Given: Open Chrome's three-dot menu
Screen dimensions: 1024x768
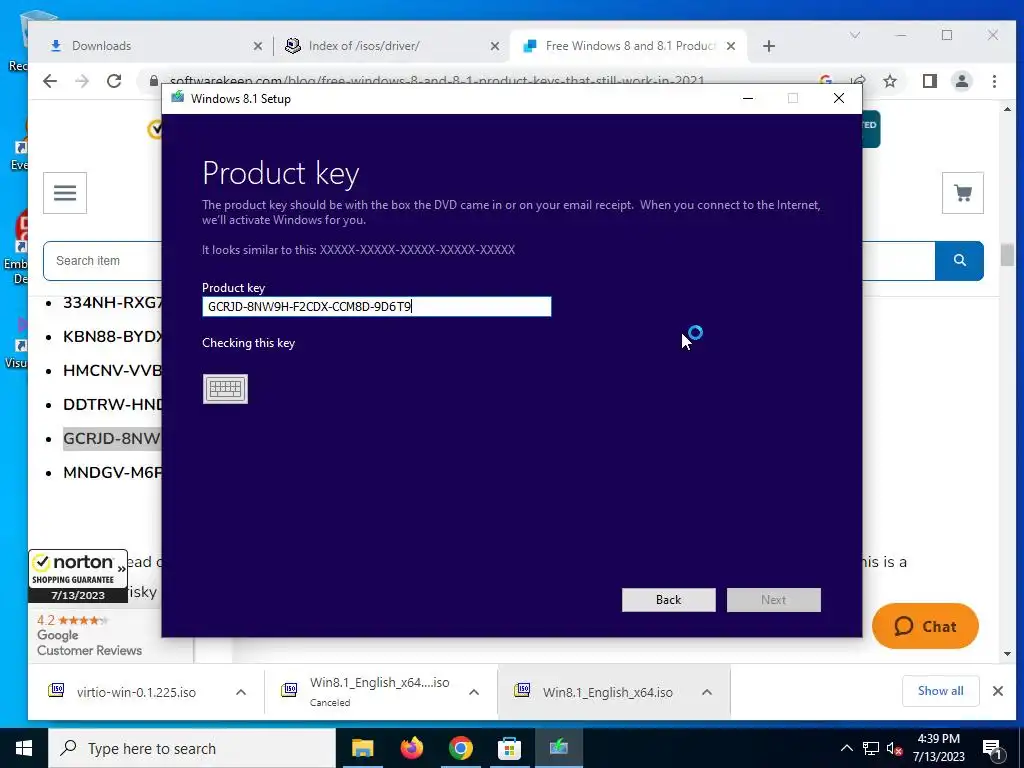Looking at the screenshot, I should tap(994, 81).
